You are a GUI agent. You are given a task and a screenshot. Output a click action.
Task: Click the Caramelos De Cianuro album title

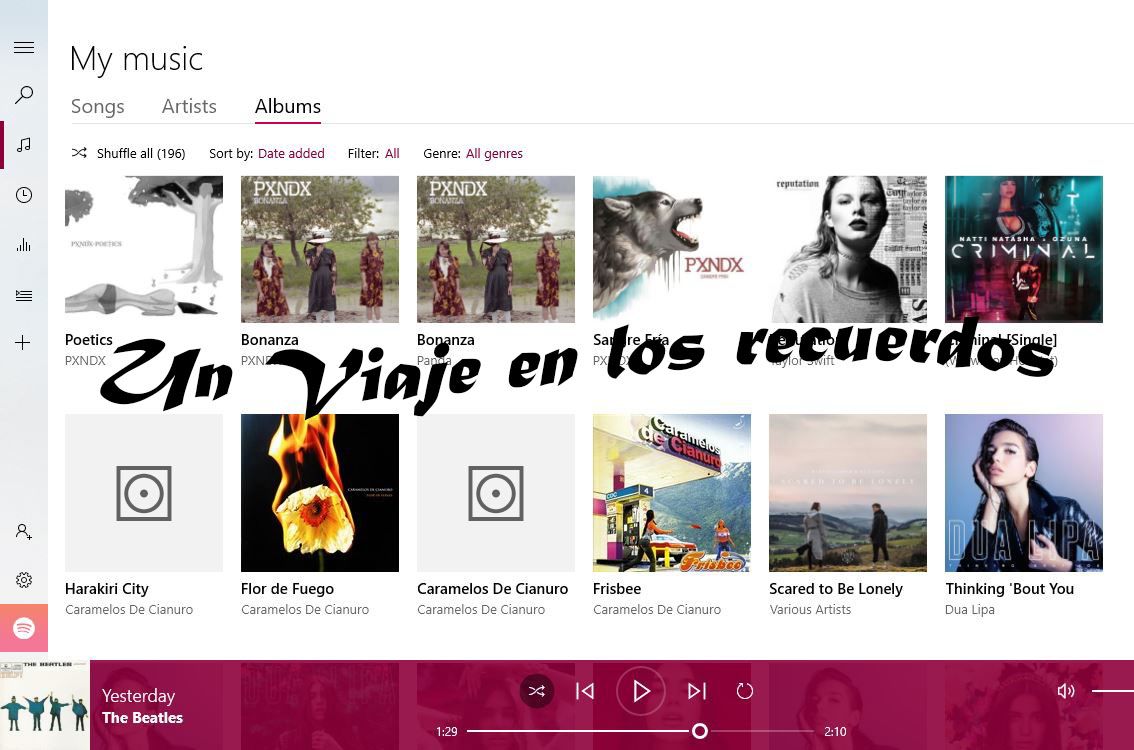point(493,589)
